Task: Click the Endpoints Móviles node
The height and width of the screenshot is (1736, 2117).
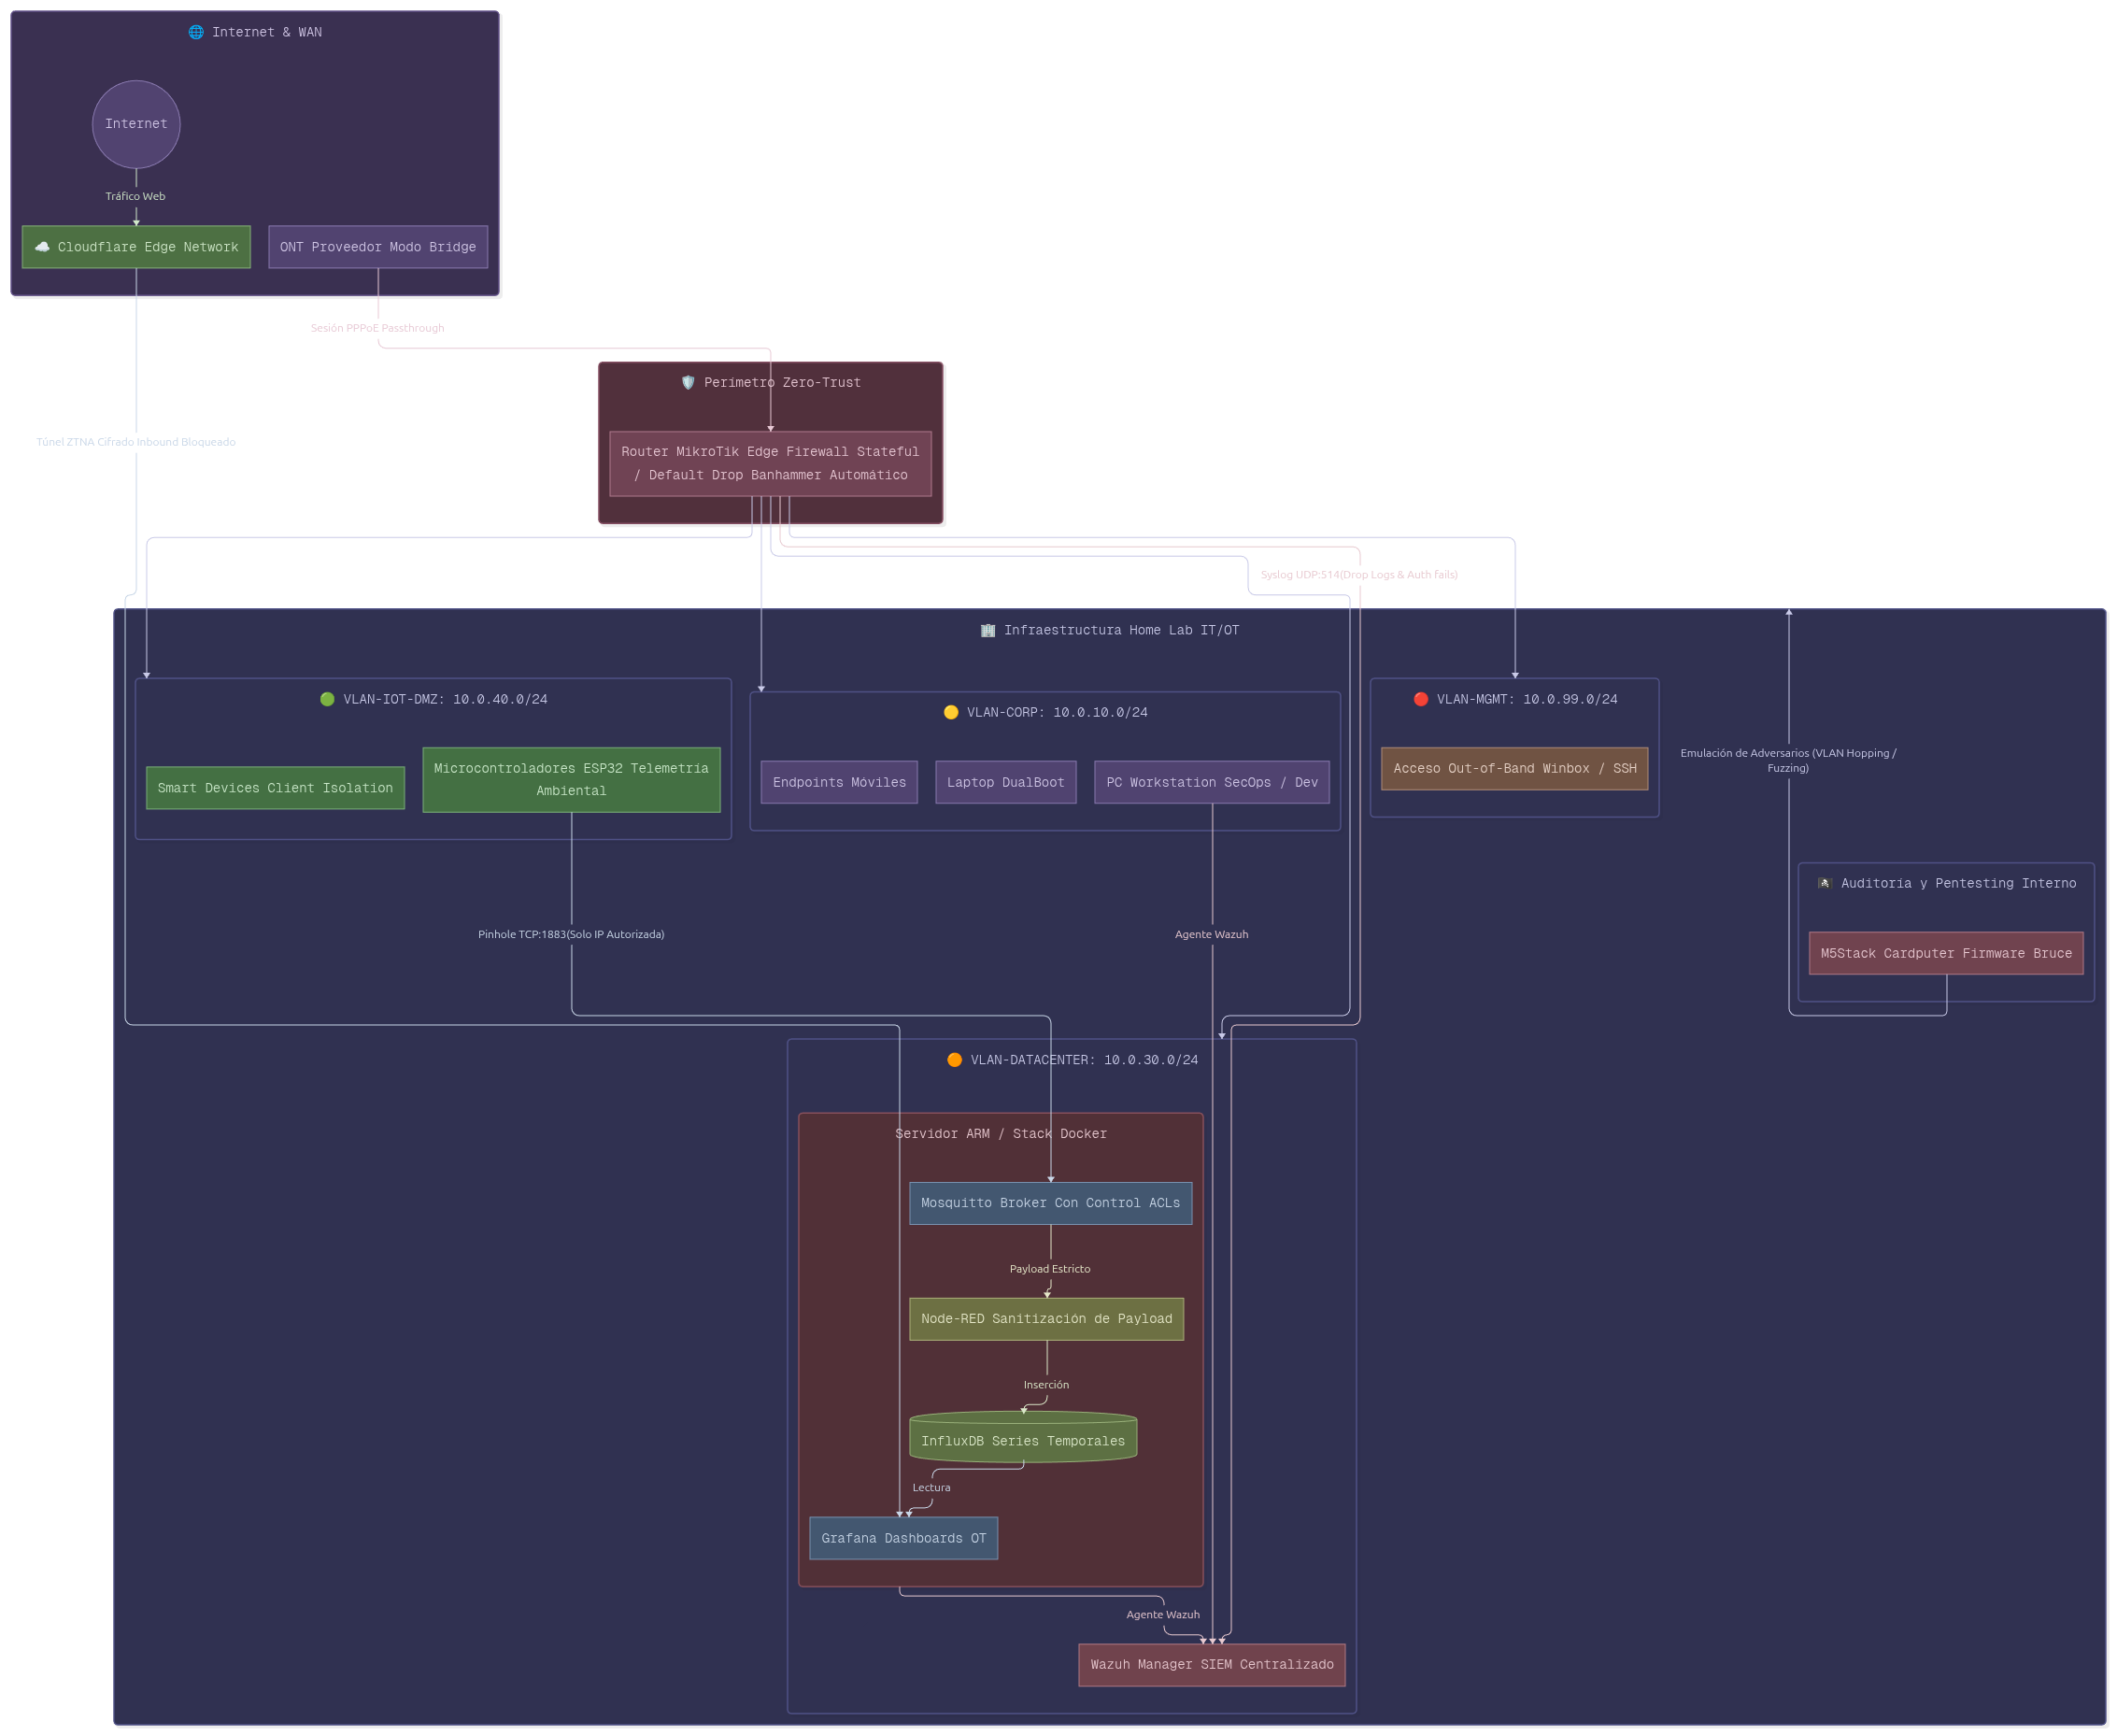Action: click(839, 782)
